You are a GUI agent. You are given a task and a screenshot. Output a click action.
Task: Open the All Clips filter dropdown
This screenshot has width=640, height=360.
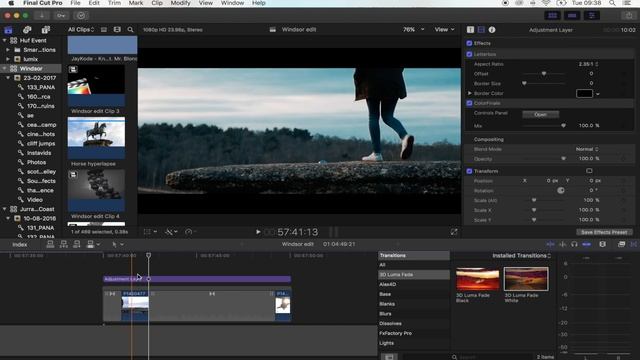click(x=81, y=30)
